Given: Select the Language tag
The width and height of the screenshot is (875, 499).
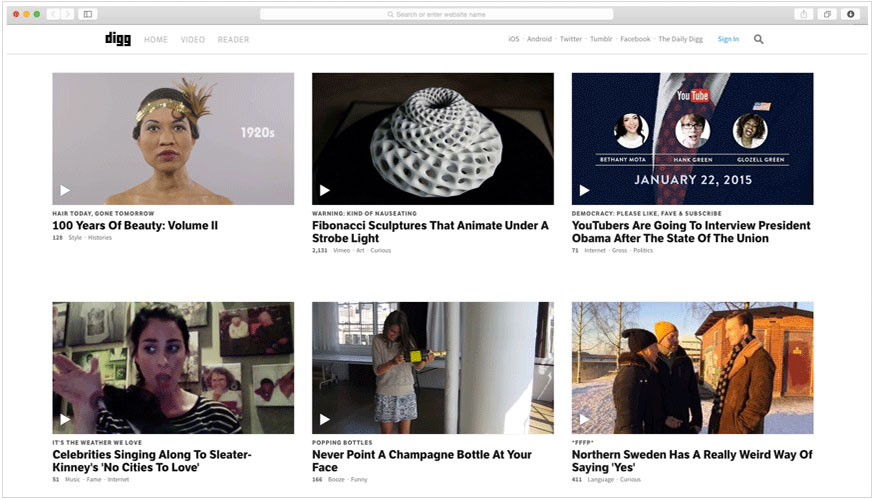Looking at the screenshot, I should tap(600, 479).
